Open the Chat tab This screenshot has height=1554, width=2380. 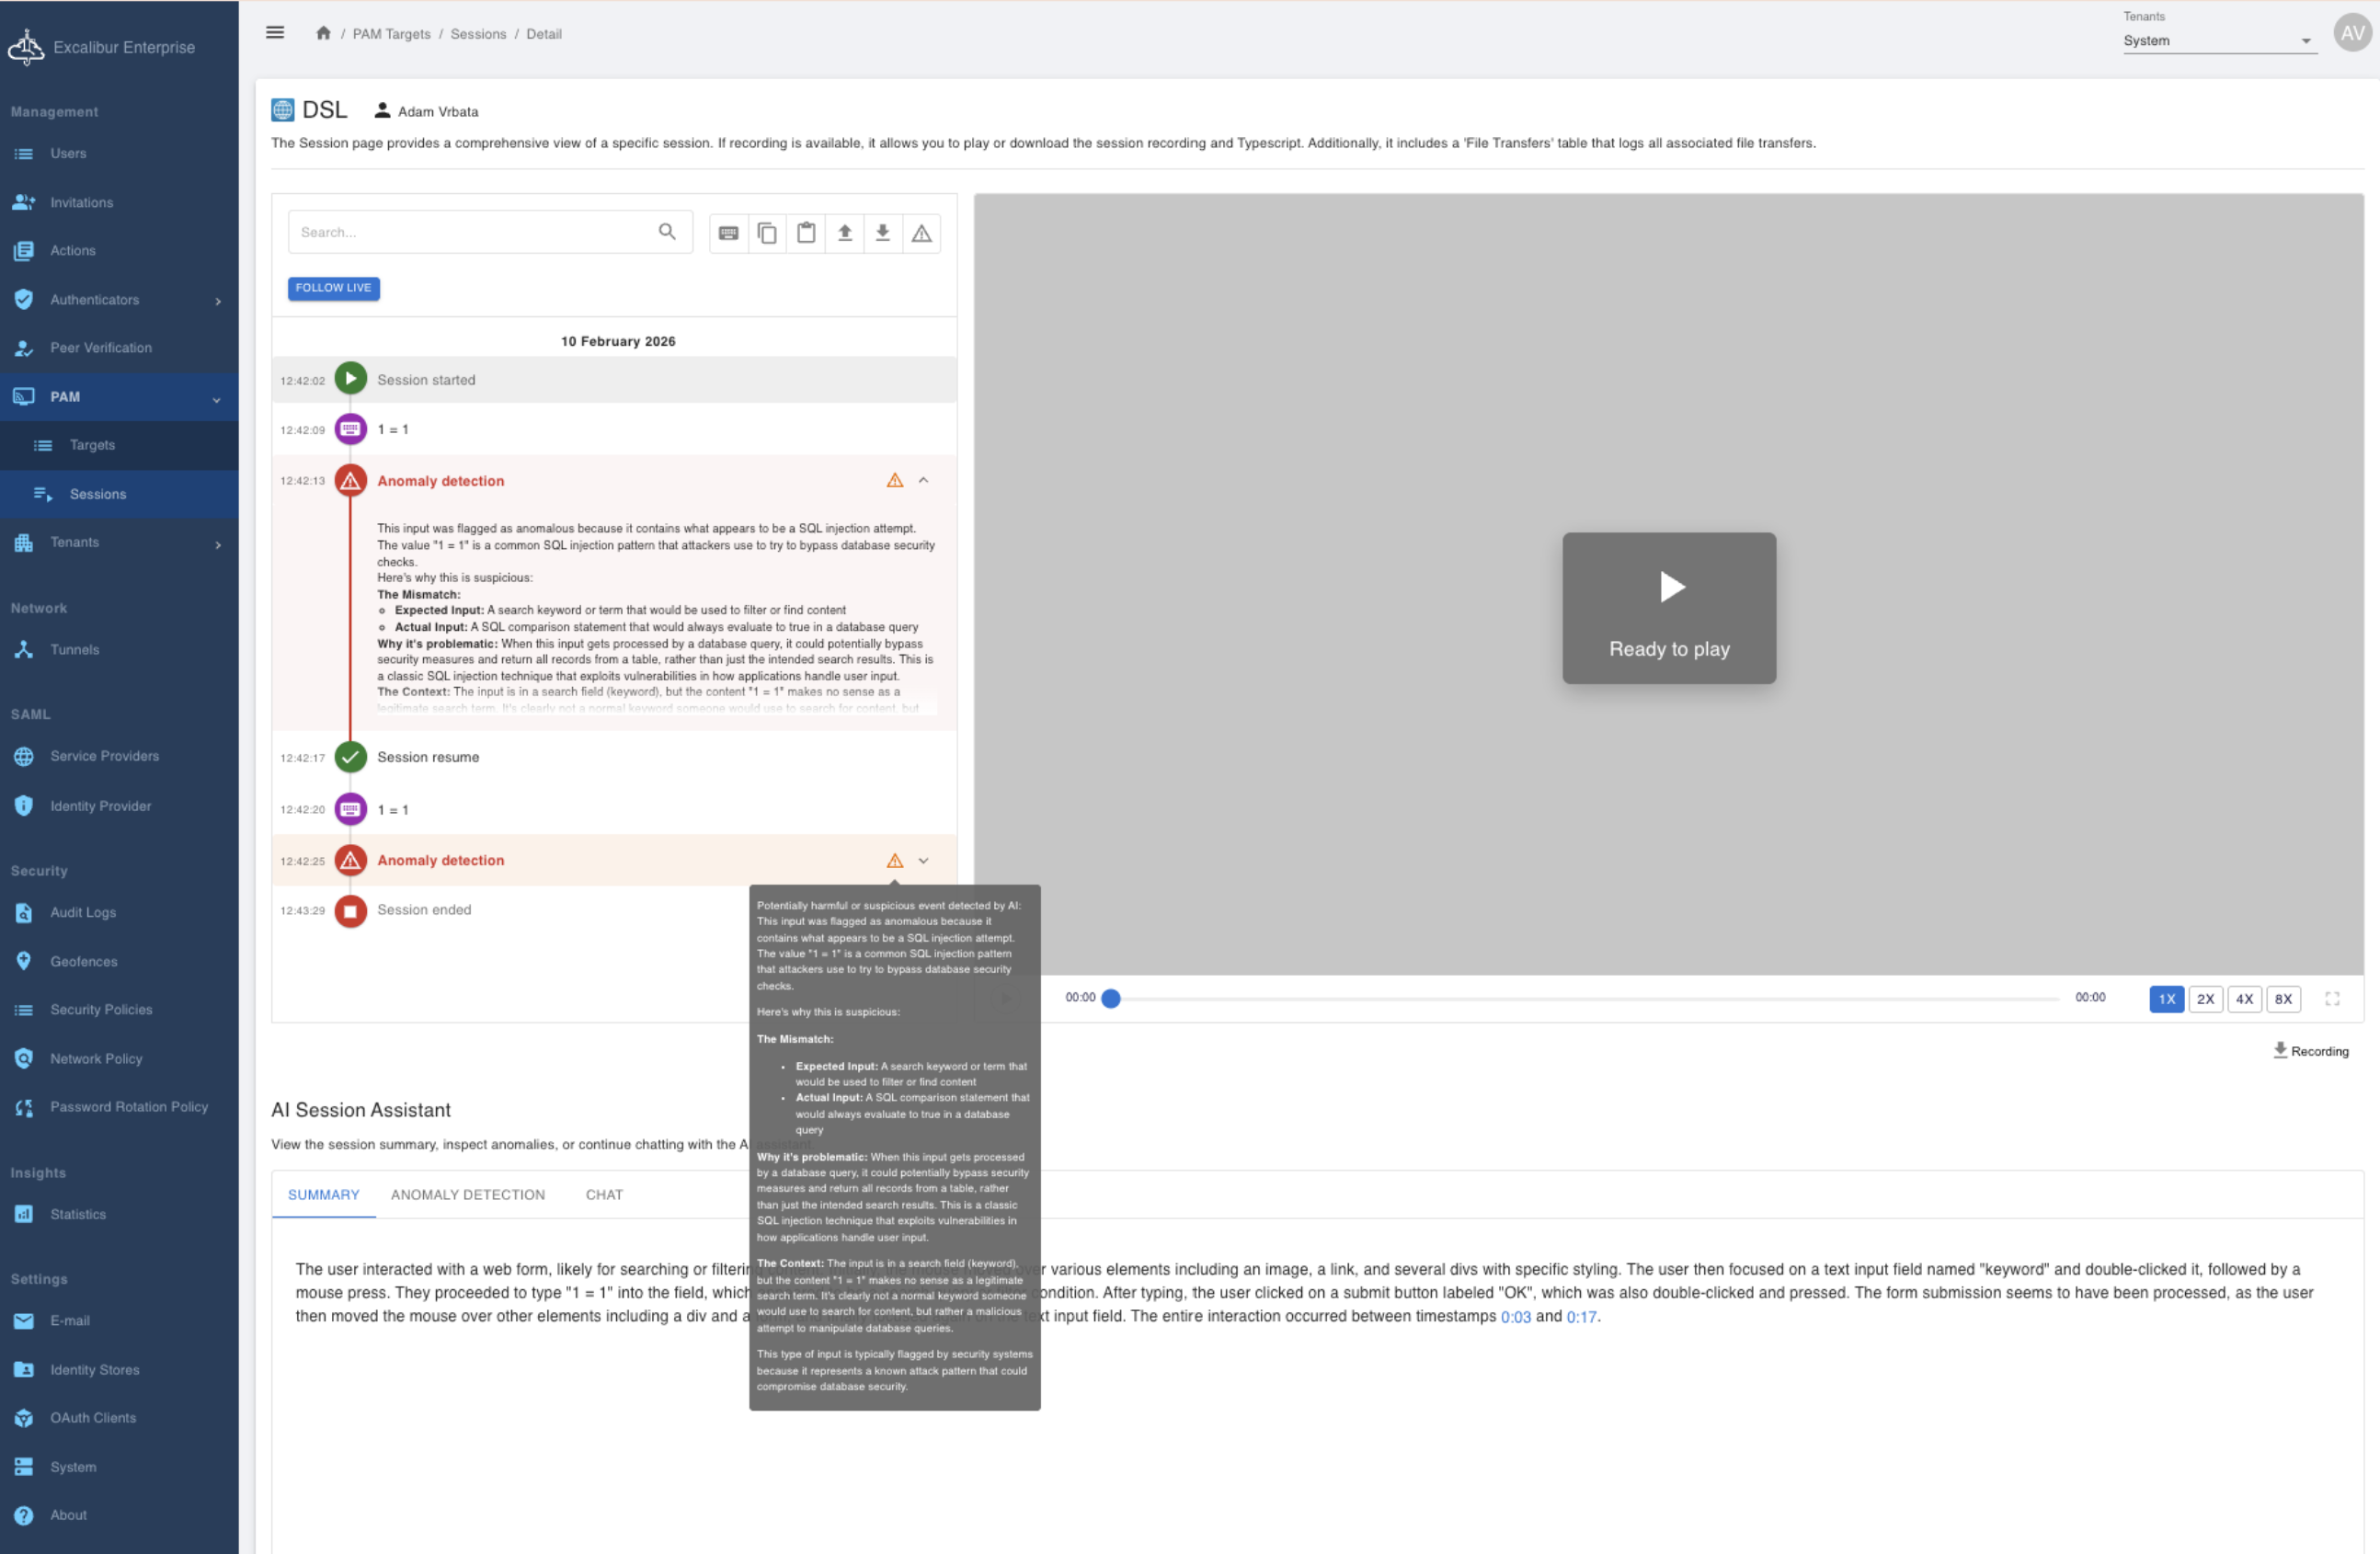[x=604, y=1195]
